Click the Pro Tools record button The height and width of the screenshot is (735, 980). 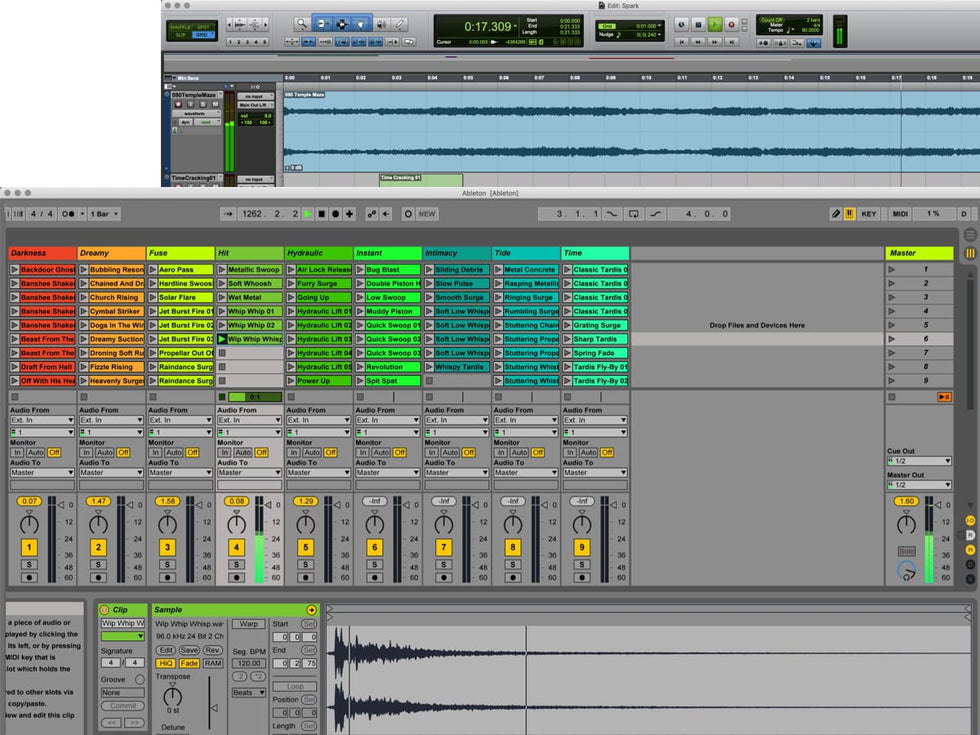pos(731,24)
